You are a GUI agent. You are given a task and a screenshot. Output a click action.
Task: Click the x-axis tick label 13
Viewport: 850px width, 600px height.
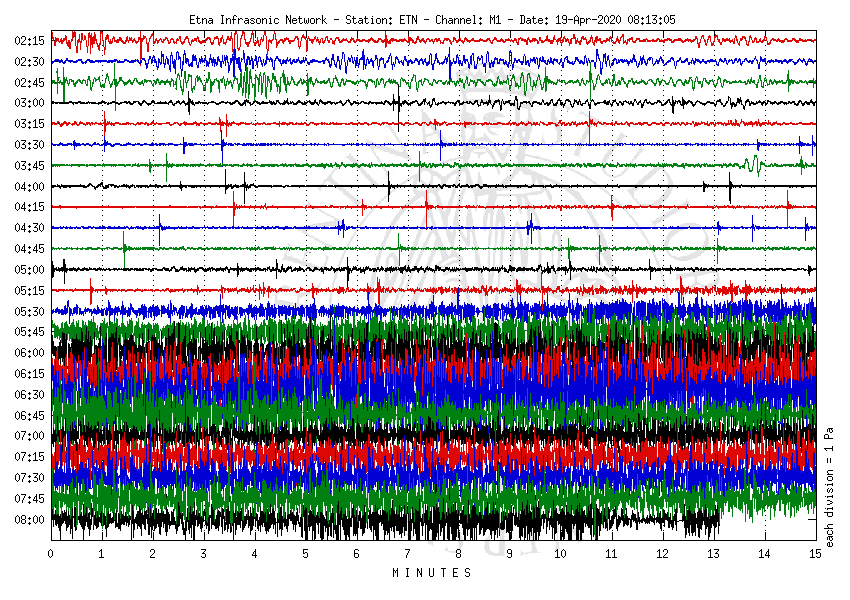(x=713, y=553)
